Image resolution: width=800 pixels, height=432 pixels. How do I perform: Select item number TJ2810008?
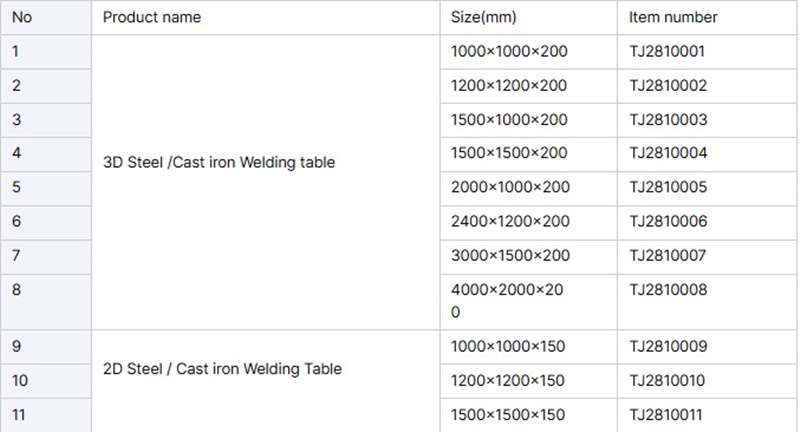coord(668,290)
